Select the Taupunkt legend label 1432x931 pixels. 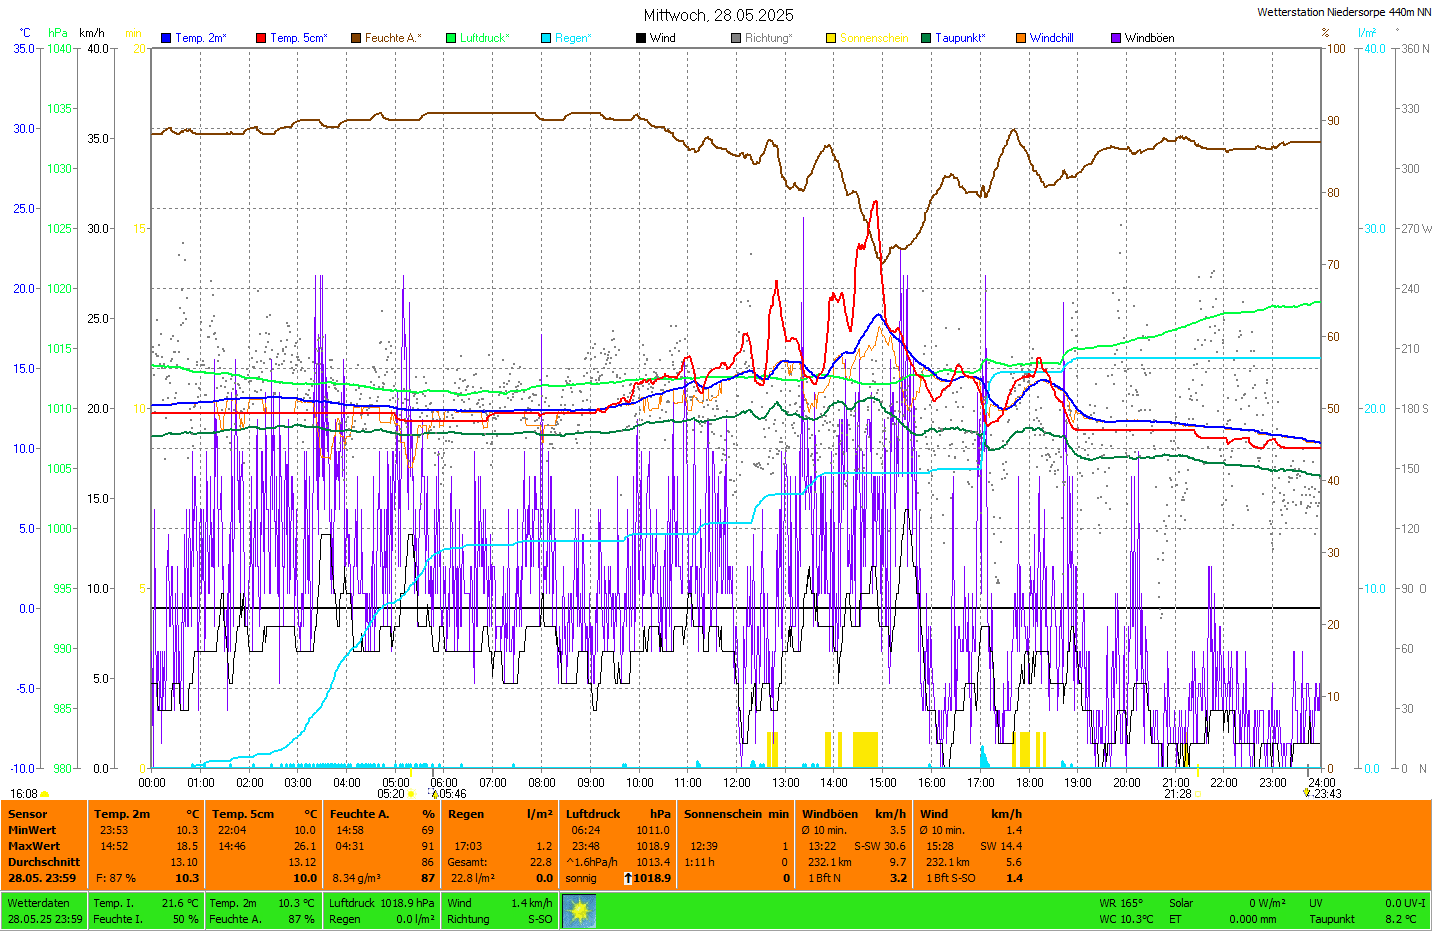(959, 38)
